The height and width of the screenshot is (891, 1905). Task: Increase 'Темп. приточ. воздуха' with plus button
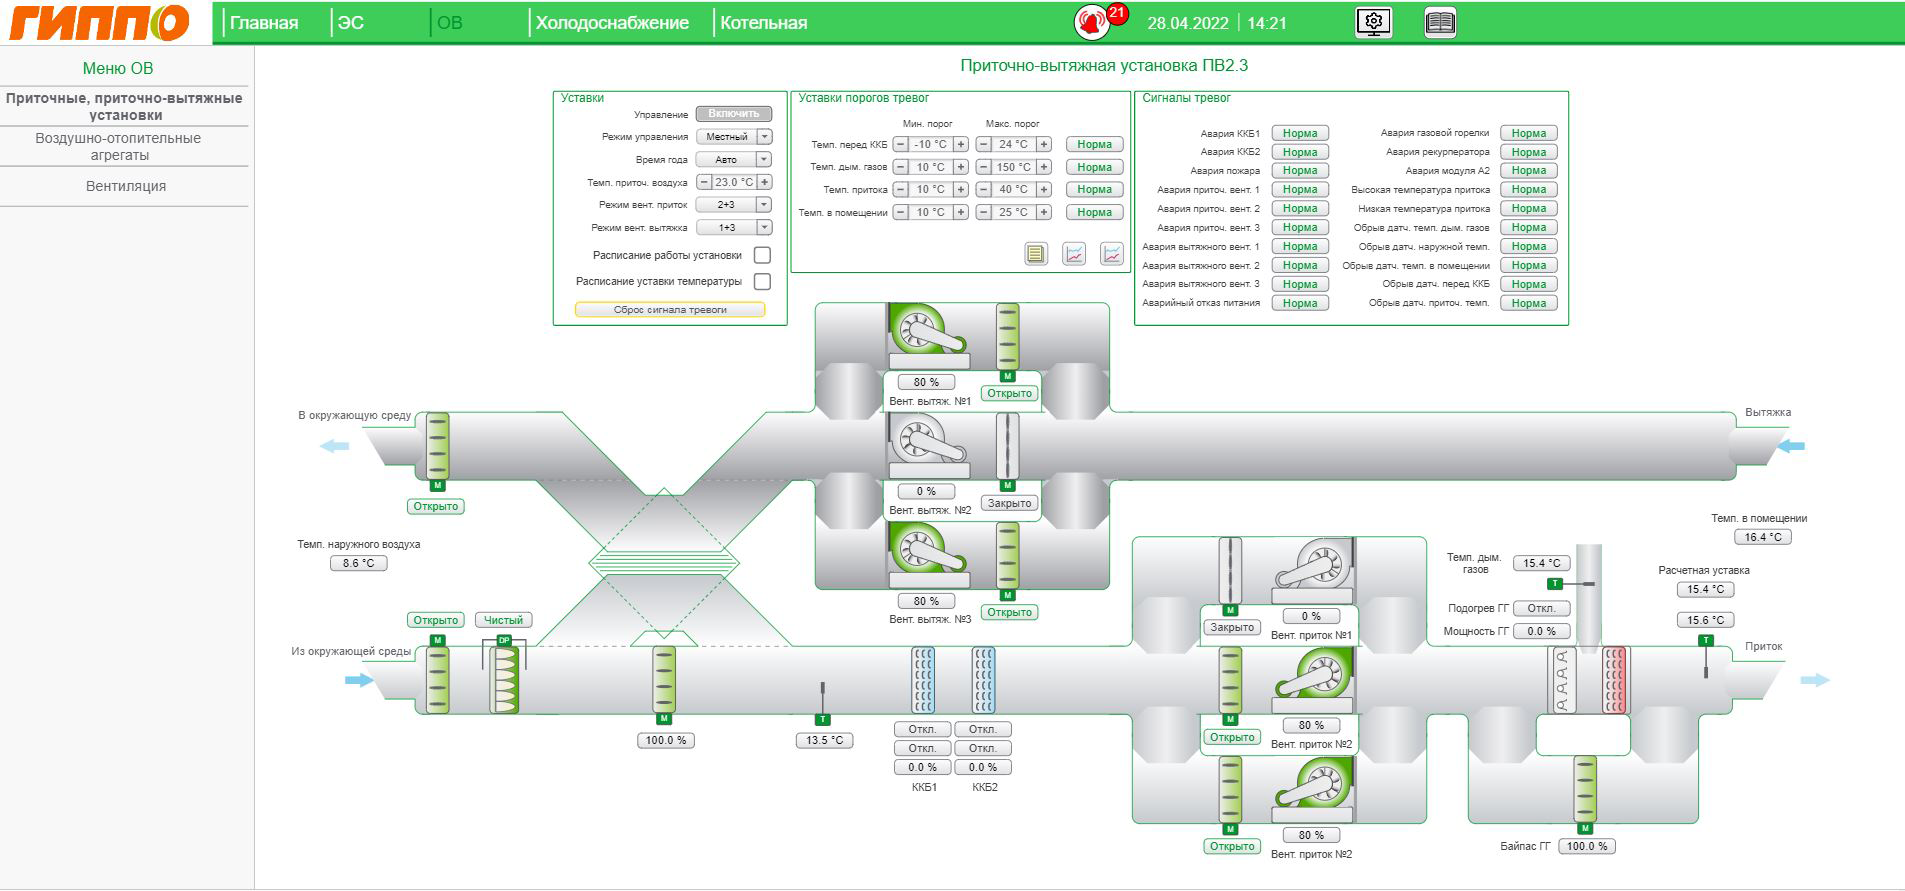tap(765, 182)
